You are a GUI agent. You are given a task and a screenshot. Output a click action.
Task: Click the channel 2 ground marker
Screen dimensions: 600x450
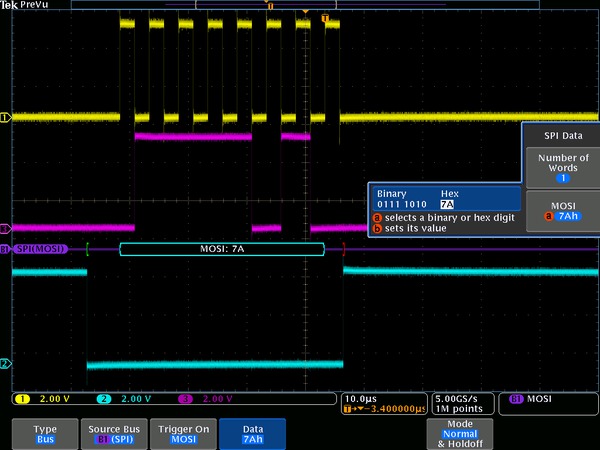[5, 364]
